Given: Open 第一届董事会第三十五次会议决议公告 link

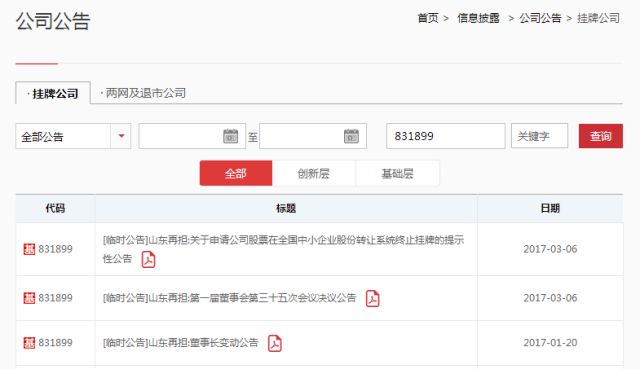Looking at the screenshot, I should 229,298.
